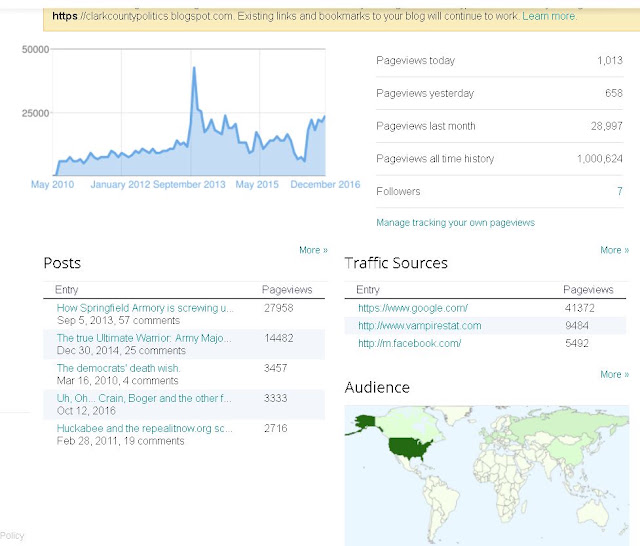This screenshot has width=640, height=546.
Task: Open the m.facebook.com traffic source link
Action: point(409,343)
